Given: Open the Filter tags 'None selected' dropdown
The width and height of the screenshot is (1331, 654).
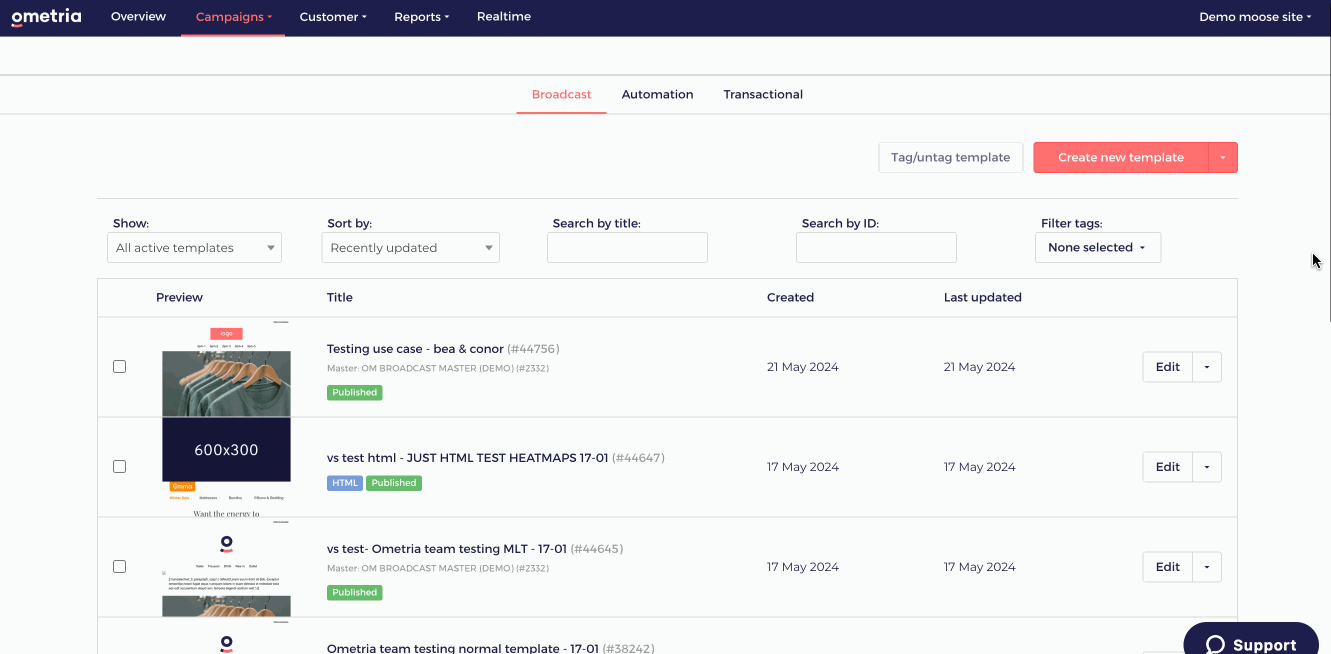Looking at the screenshot, I should point(1098,248).
